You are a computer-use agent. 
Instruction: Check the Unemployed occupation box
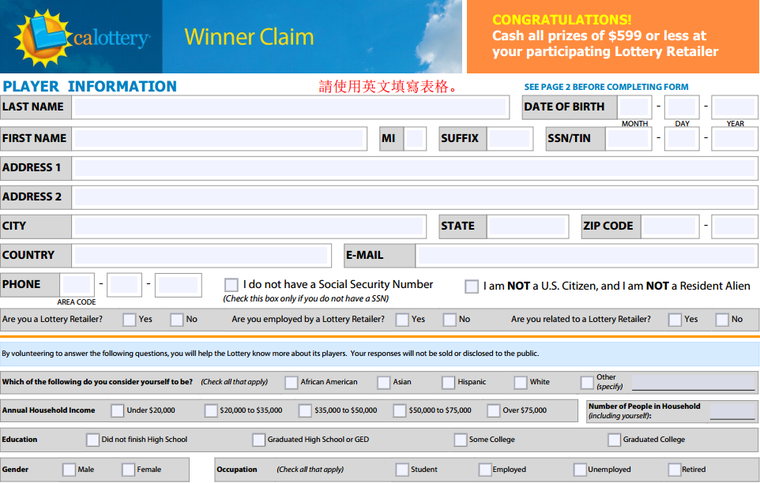point(580,470)
